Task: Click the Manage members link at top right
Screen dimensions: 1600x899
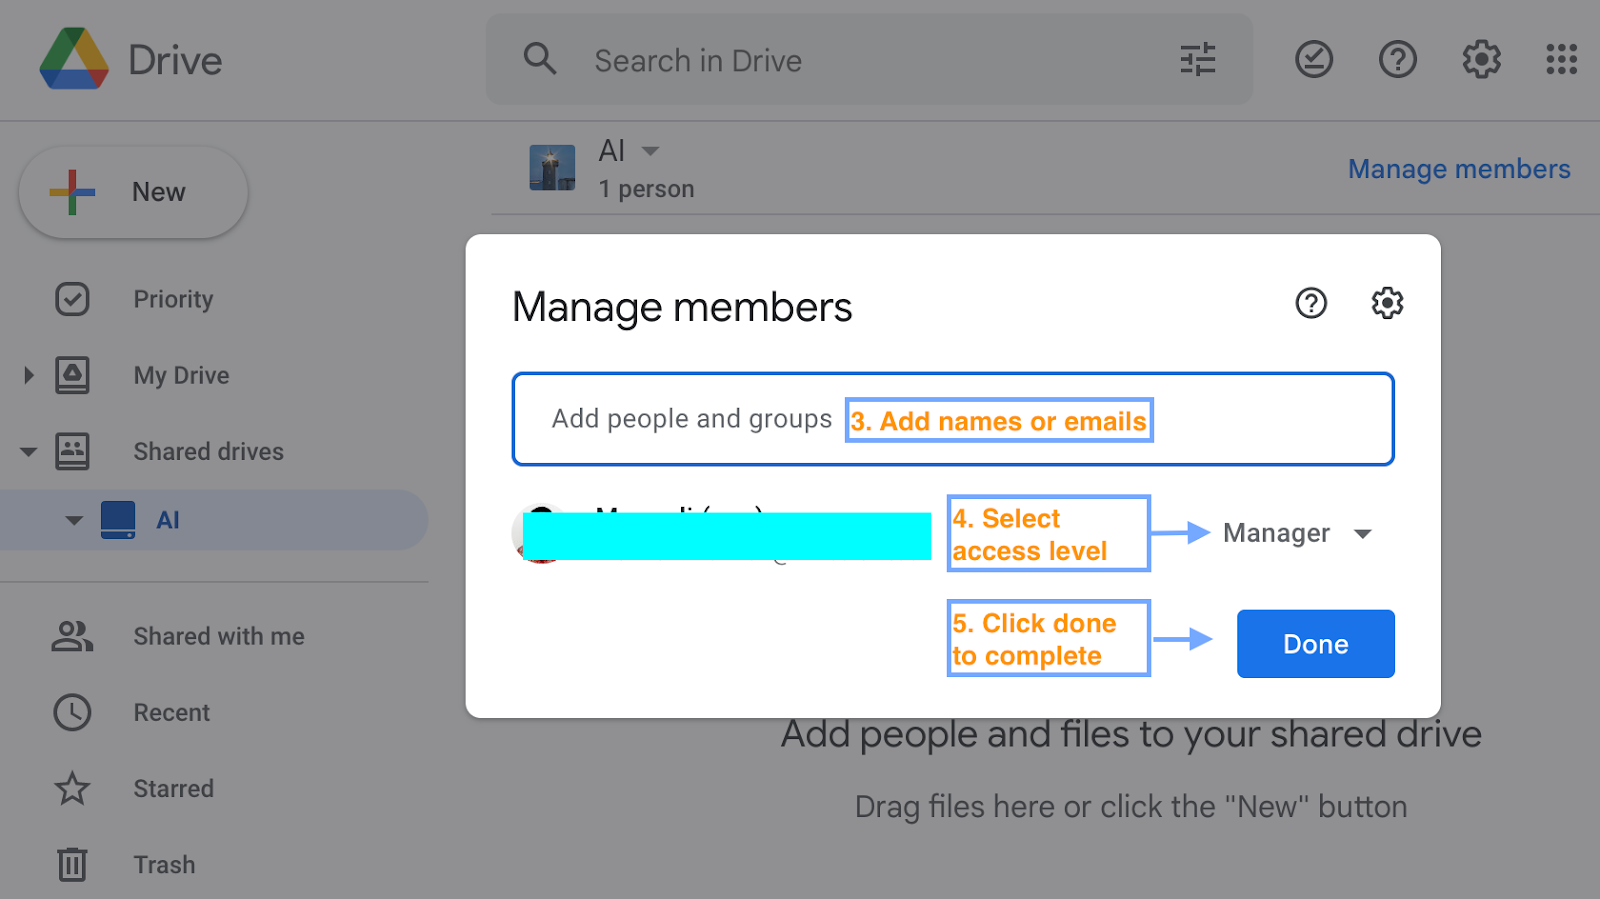Action: pos(1459,169)
